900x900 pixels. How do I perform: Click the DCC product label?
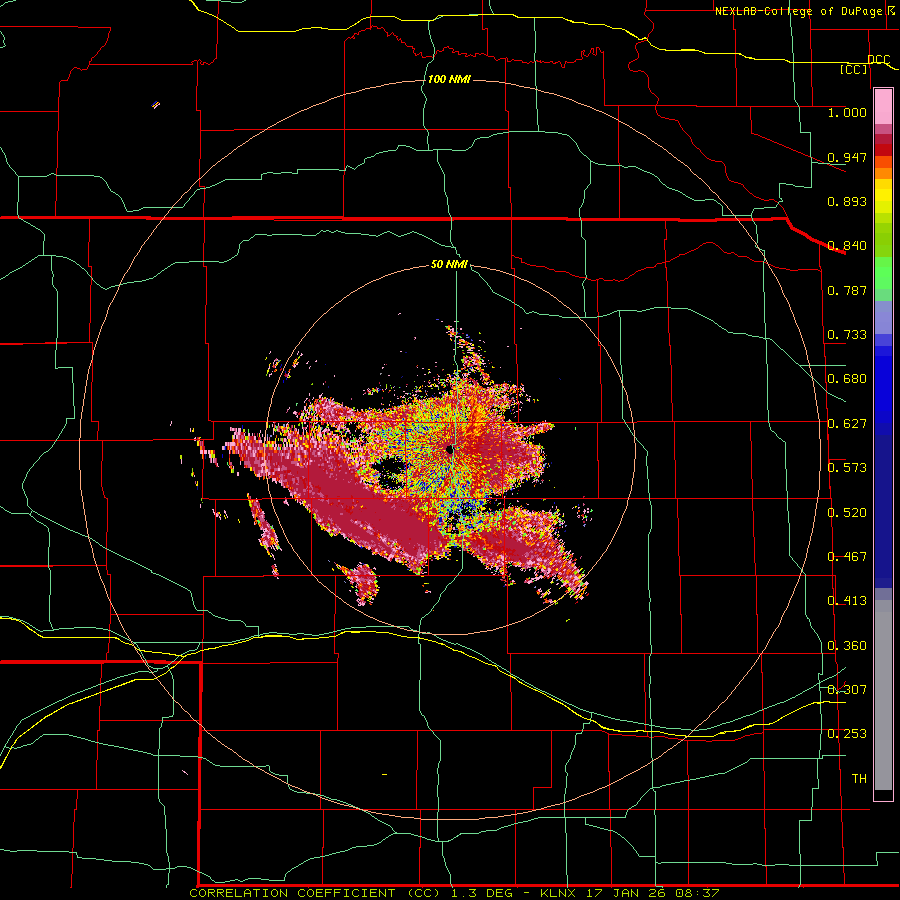click(879, 60)
